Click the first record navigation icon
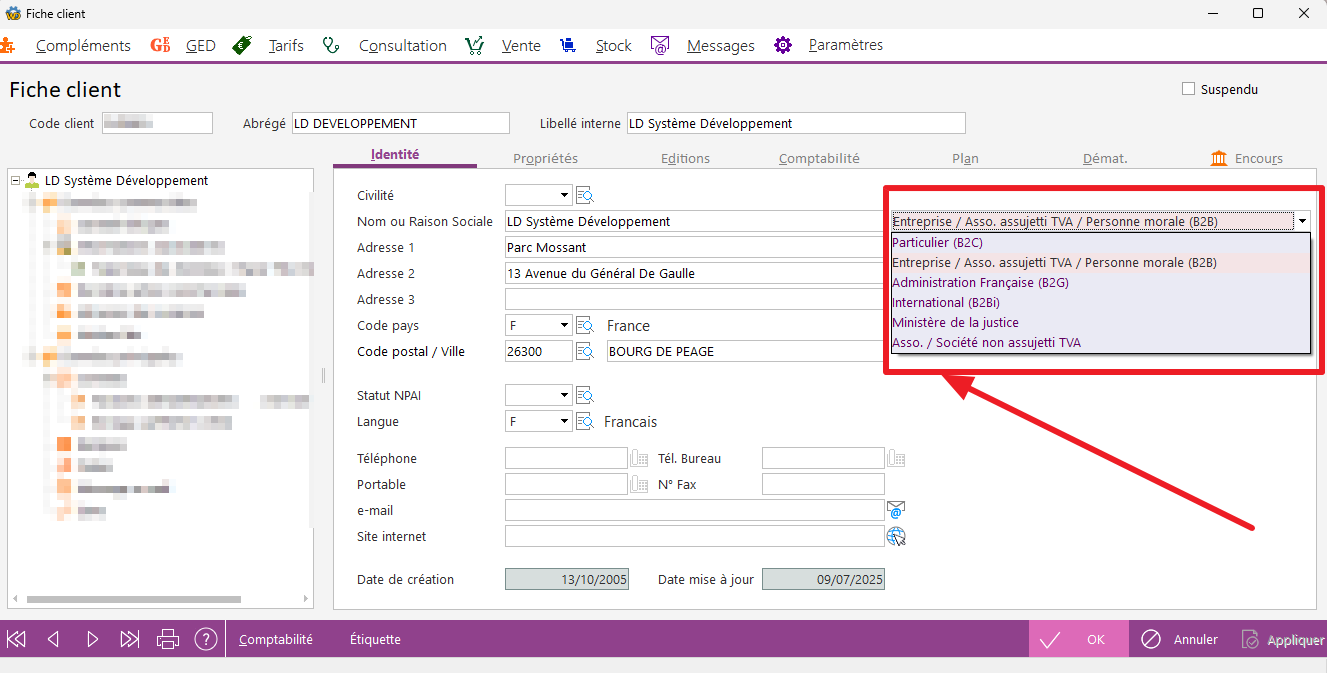The image size is (1327, 673). [x=16, y=639]
